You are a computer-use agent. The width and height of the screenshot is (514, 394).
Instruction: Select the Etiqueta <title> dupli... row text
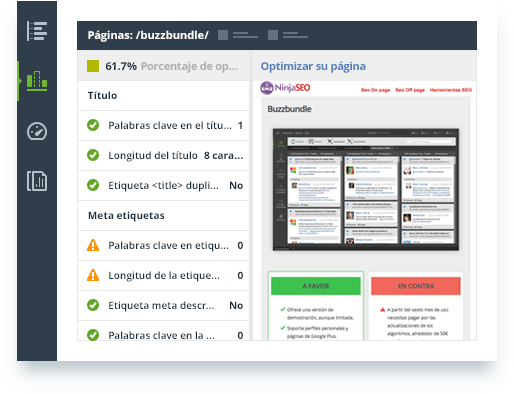(x=163, y=186)
